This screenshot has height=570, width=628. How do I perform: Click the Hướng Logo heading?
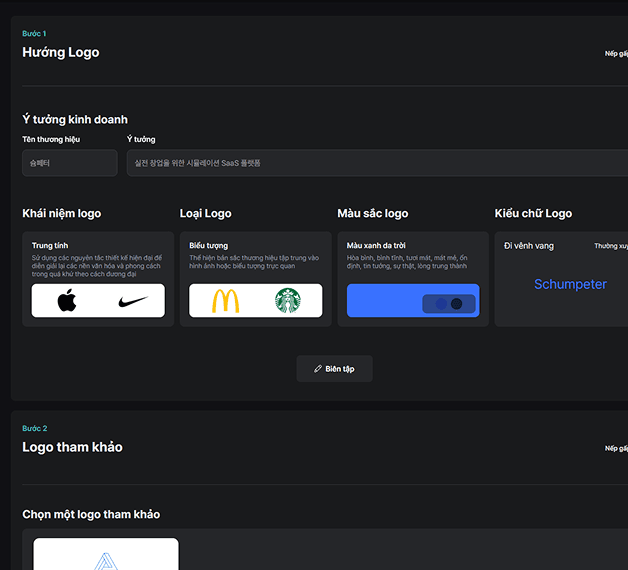[x=61, y=52]
